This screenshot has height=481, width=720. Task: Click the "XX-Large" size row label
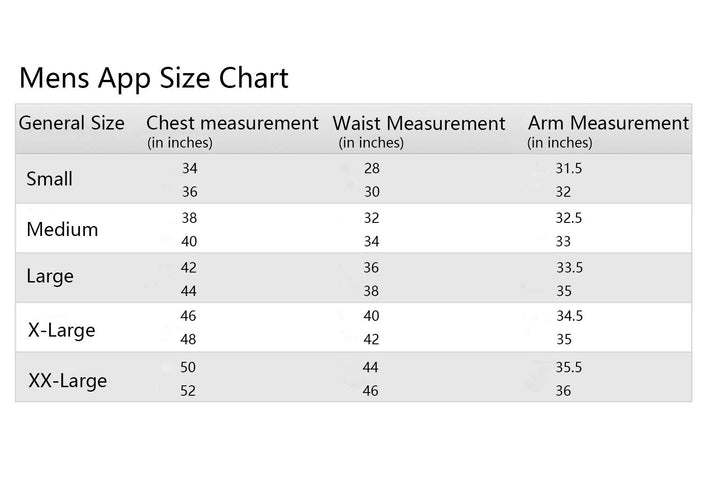pos(68,380)
